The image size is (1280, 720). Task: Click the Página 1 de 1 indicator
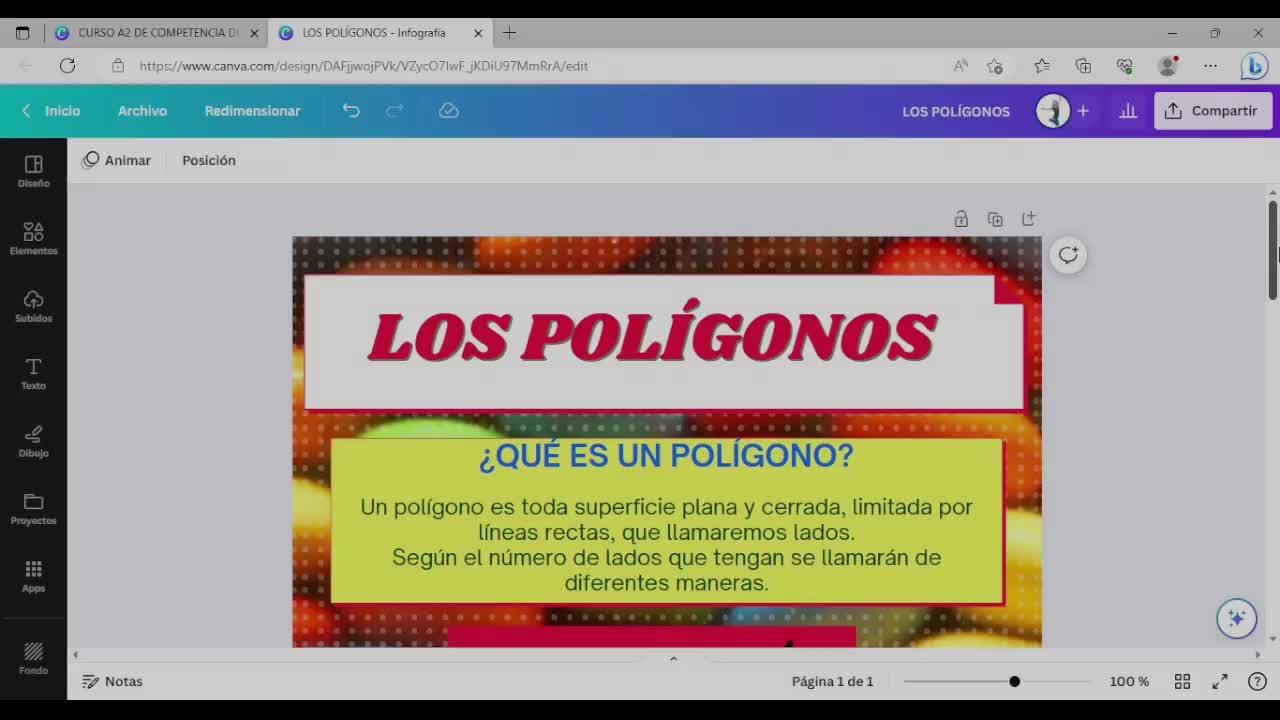[x=832, y=681]
